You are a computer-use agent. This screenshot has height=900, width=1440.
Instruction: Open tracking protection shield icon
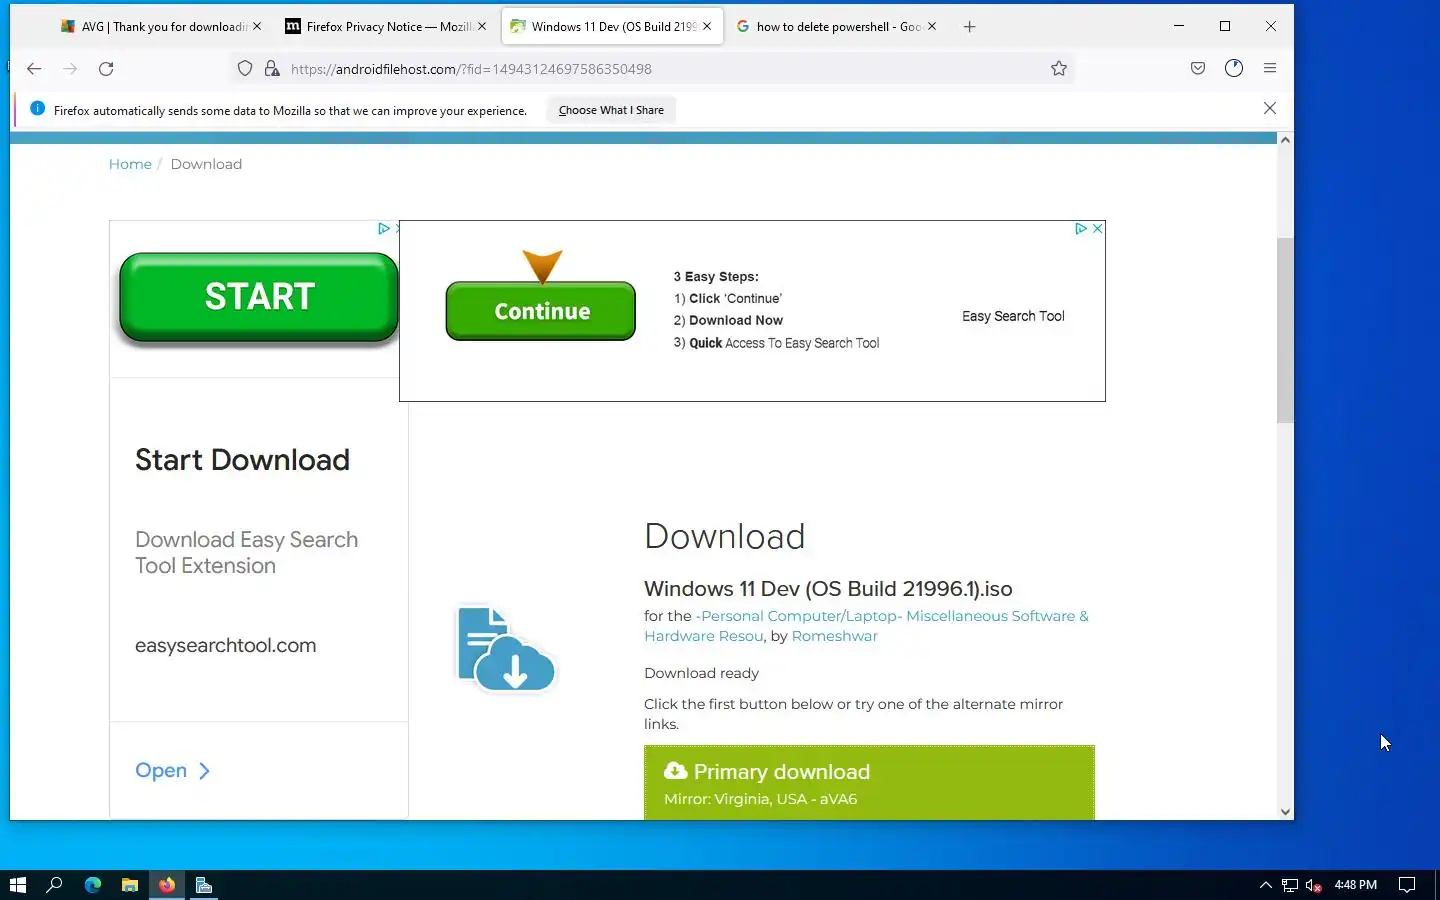click(245, 69)
